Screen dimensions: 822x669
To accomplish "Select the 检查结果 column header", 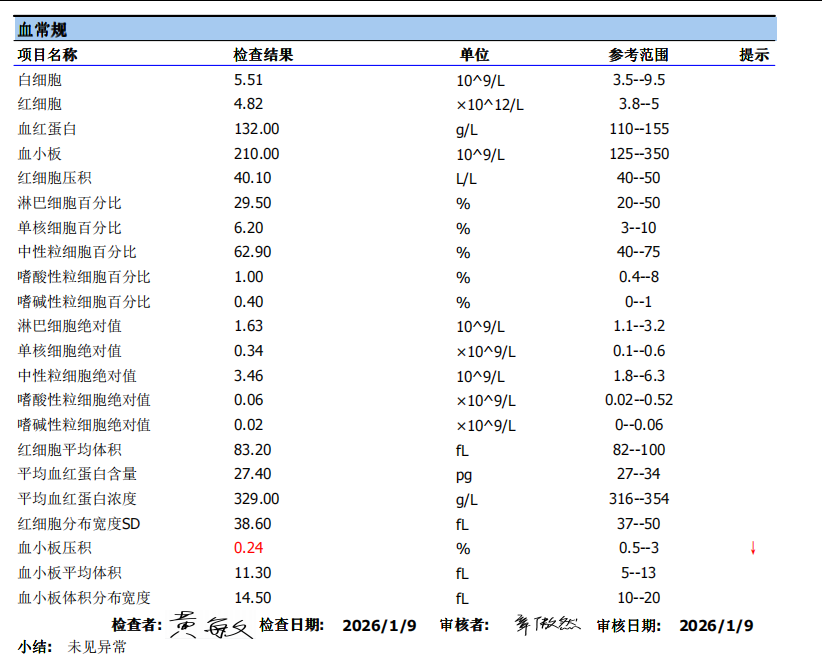I will [x=263, y=55].
